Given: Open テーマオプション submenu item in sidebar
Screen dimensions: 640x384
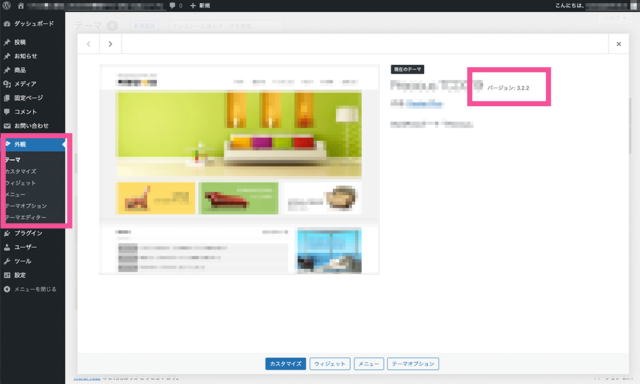Looking at the screenshot, I should click(26, 206).
